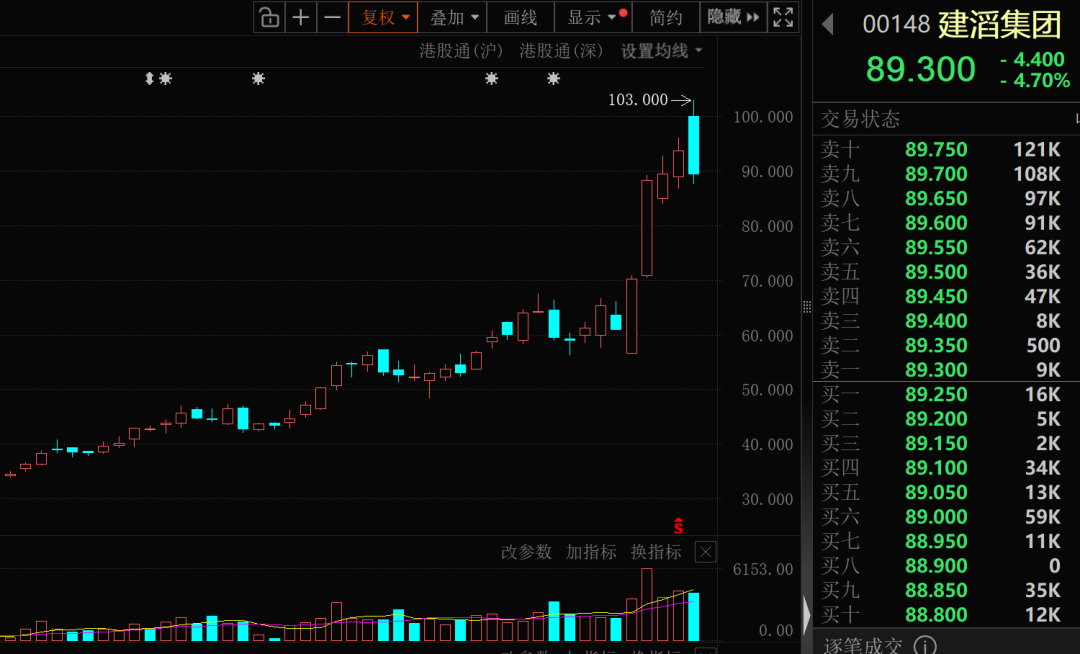Click the panel divider grip handle
This screenshot has width=1080, height=654.
807,307
